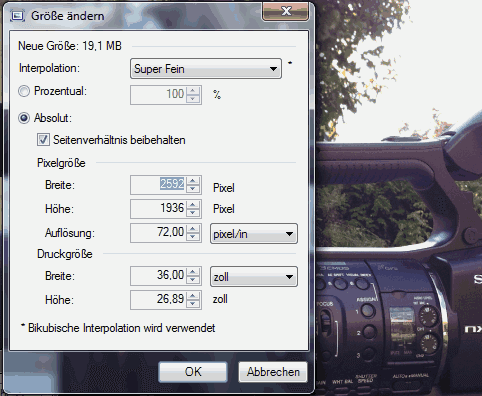
Task: Click the Größe ändern dialog title icon
Action: (17, 16)
